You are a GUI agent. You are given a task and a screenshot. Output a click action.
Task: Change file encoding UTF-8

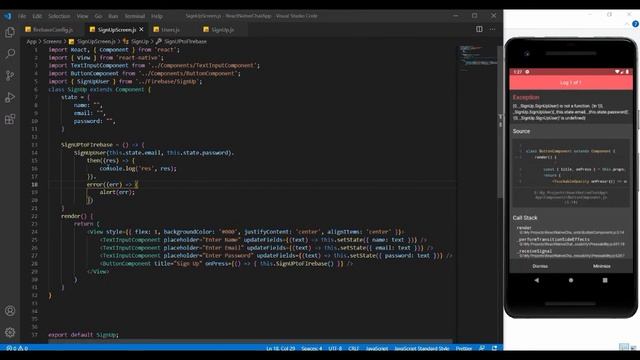(x=335, y=348)
